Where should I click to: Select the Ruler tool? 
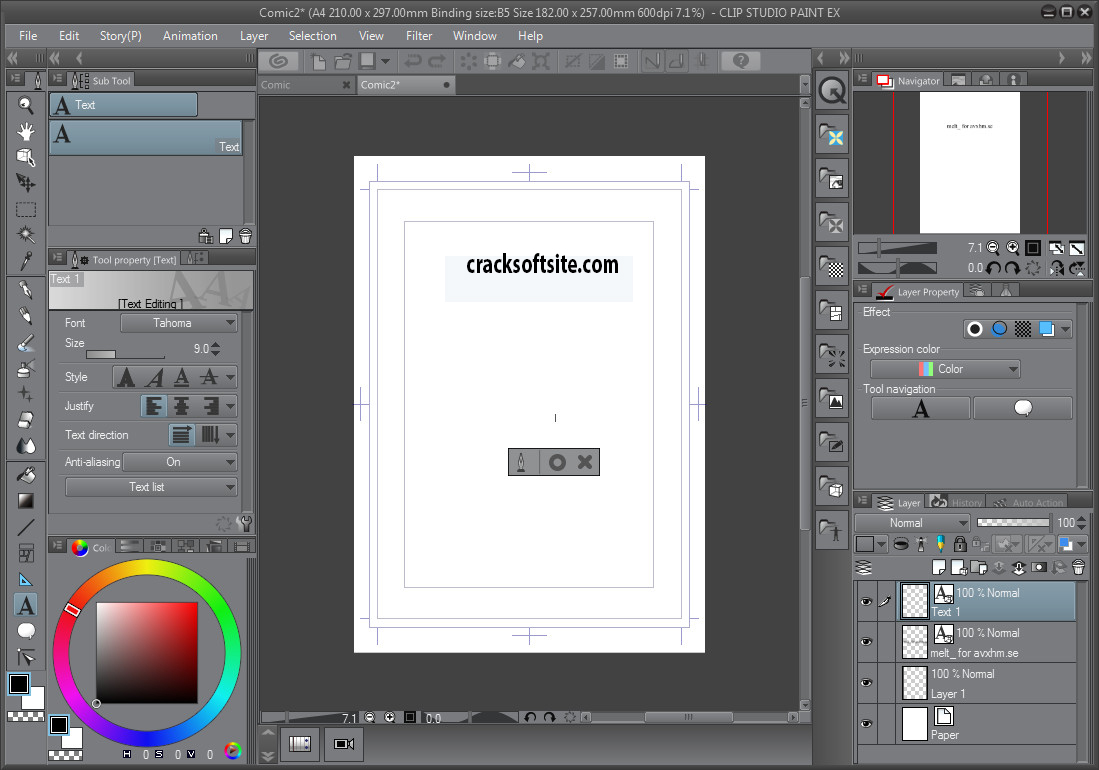click(26, 579)
